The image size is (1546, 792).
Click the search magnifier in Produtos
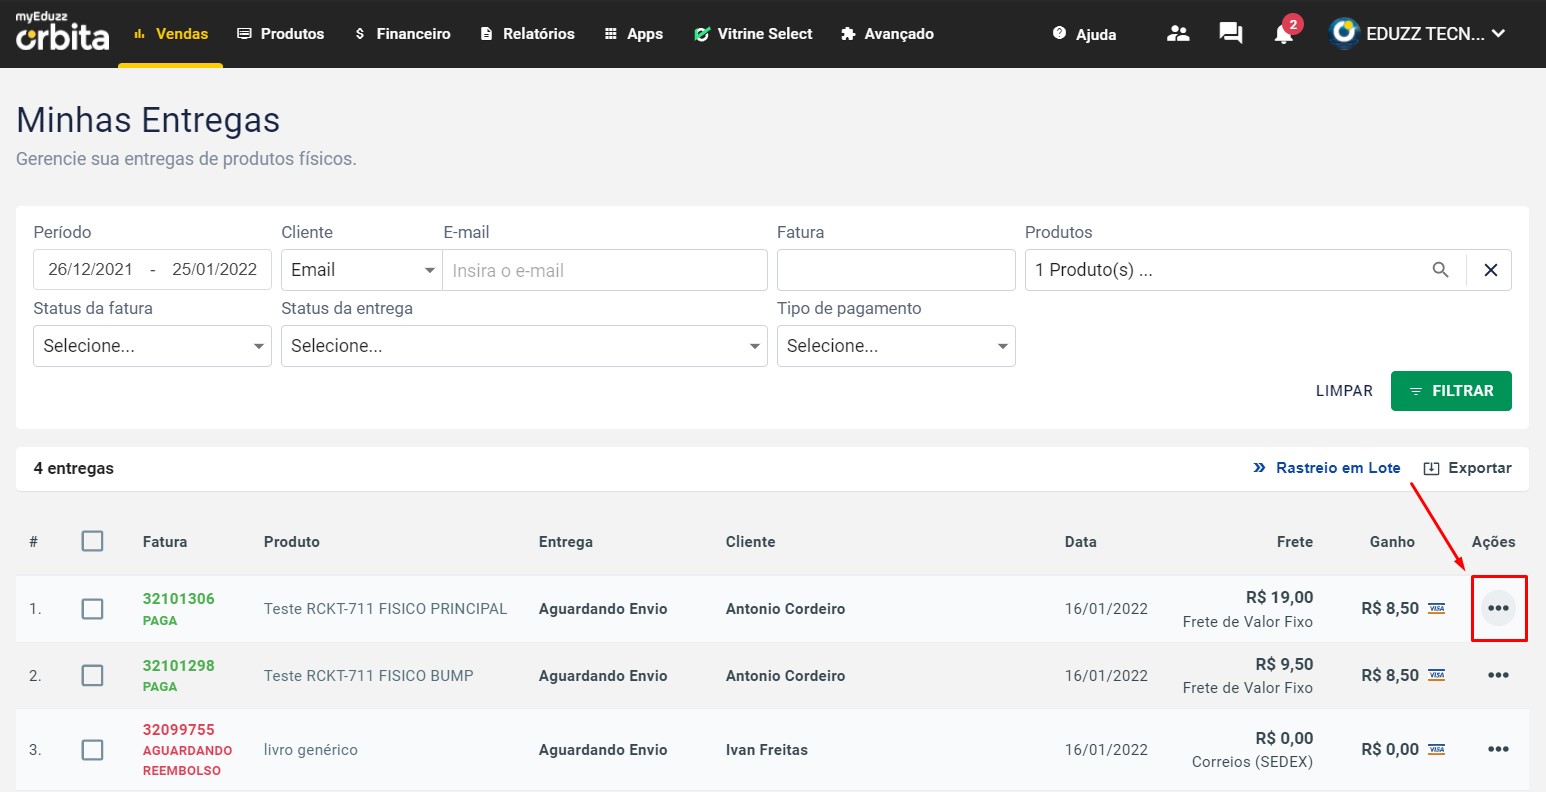[1440, 270]
